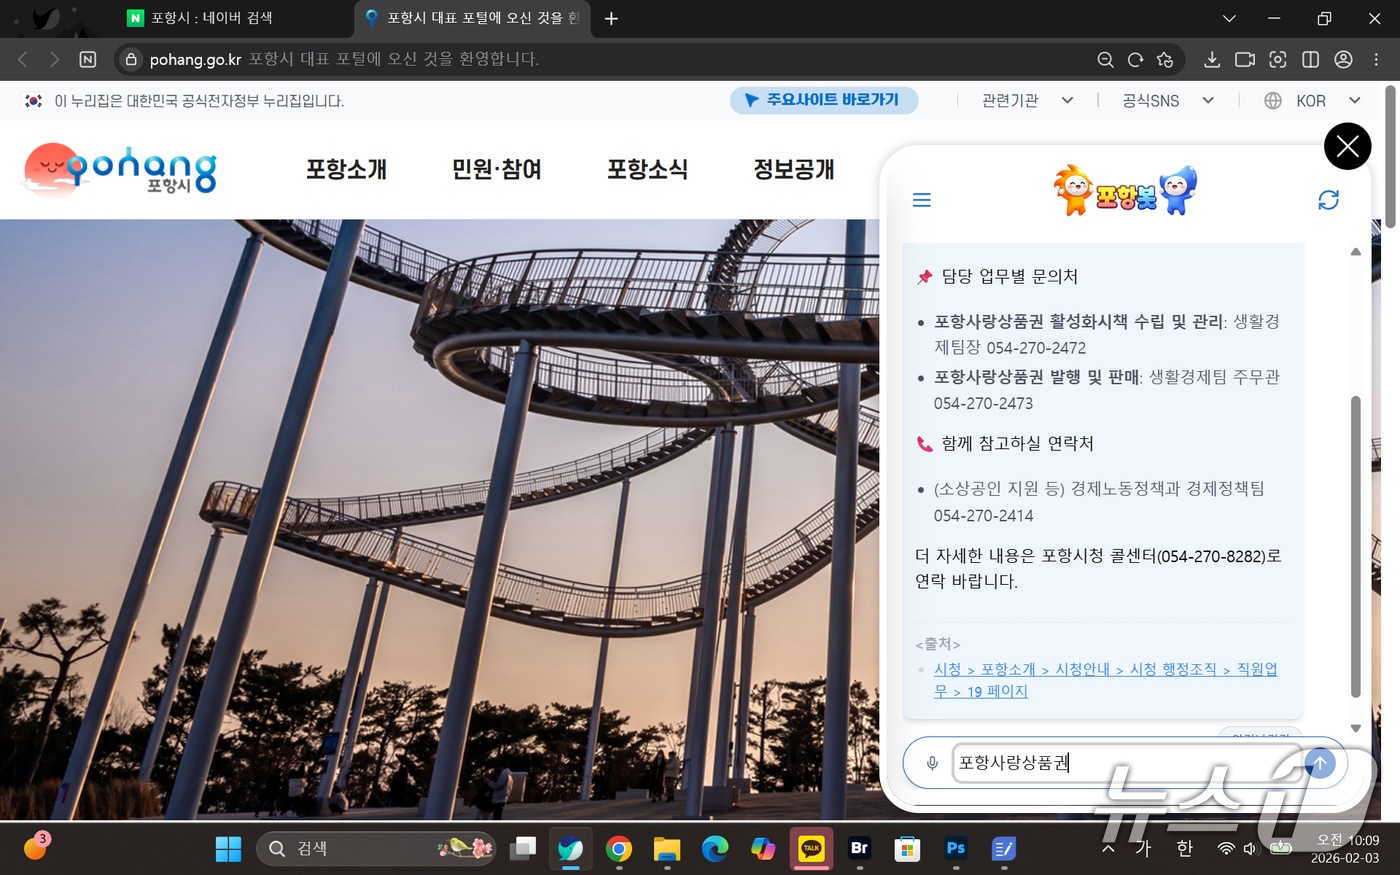The height and width of the screenshot is (875, 1400).
Task: Click the chat input field showing 포항사랑상품권
Action: pos(1100,762)
